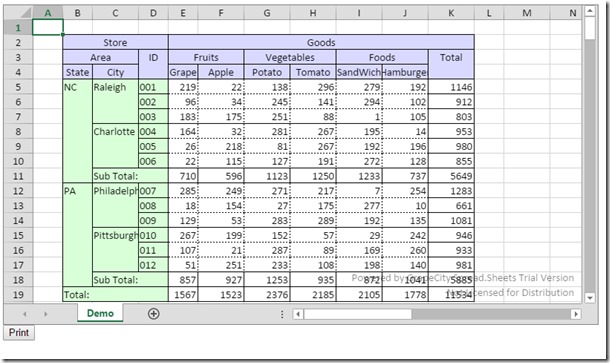The width and height of the screenshot is (610, 363).
Task: Click the horizontal scrollbar thumb
Action: 358,314
